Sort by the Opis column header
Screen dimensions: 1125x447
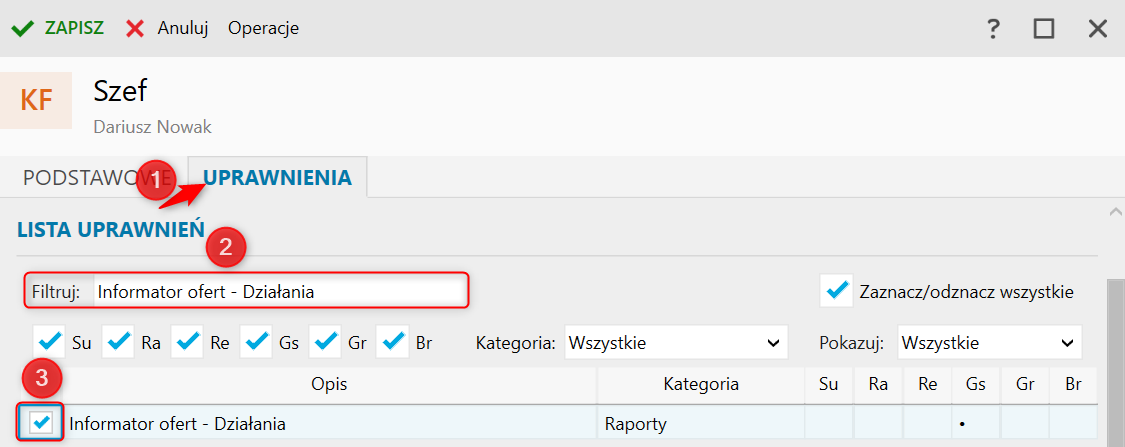point(328,383)
